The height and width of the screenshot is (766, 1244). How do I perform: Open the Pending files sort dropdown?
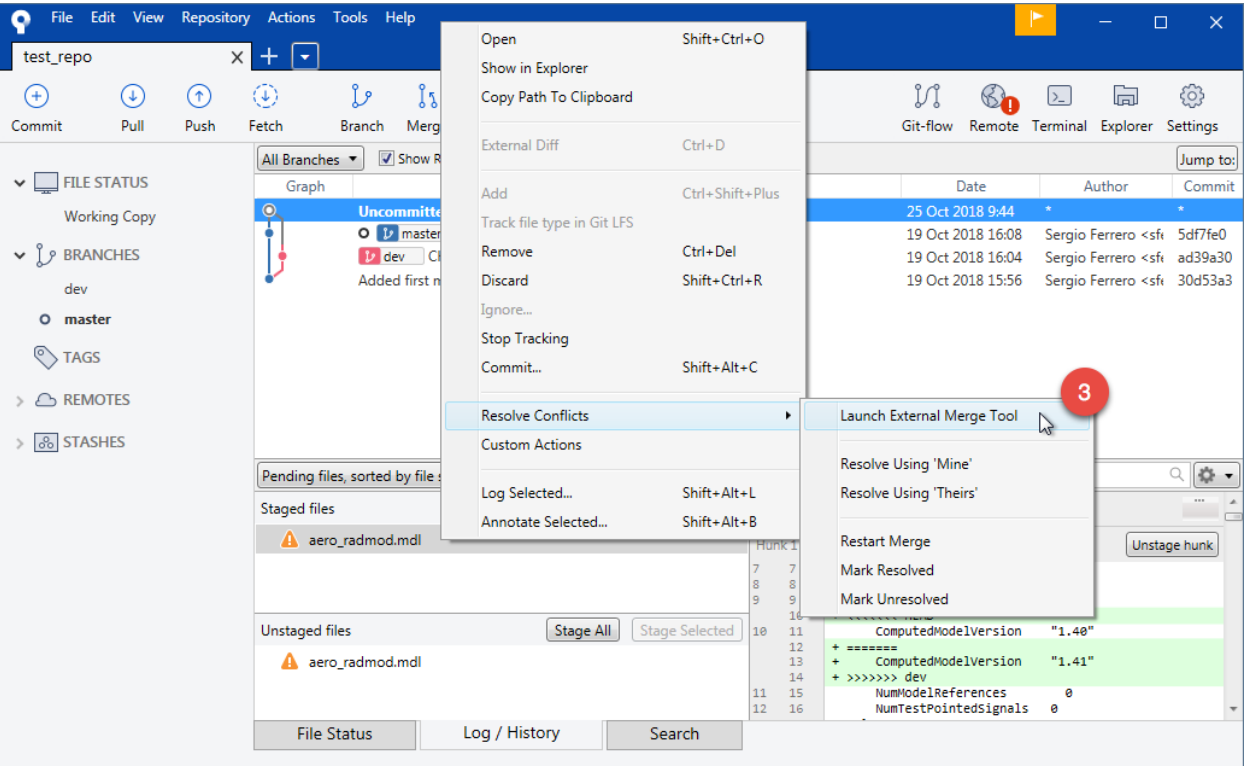click(x=348, y=476)
